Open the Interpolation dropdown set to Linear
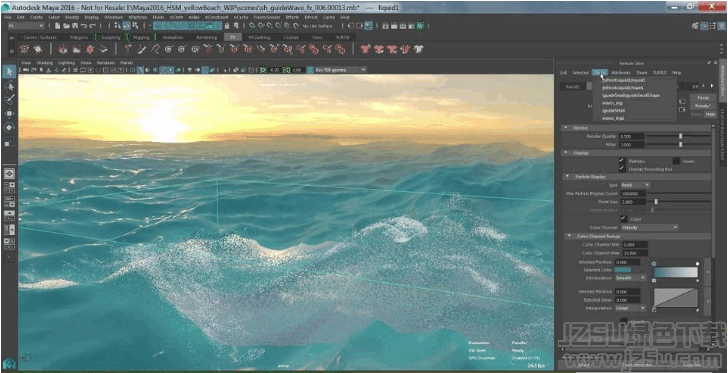Image resolution: width=728 pixels, height=373 pixels. coord(630,308)
